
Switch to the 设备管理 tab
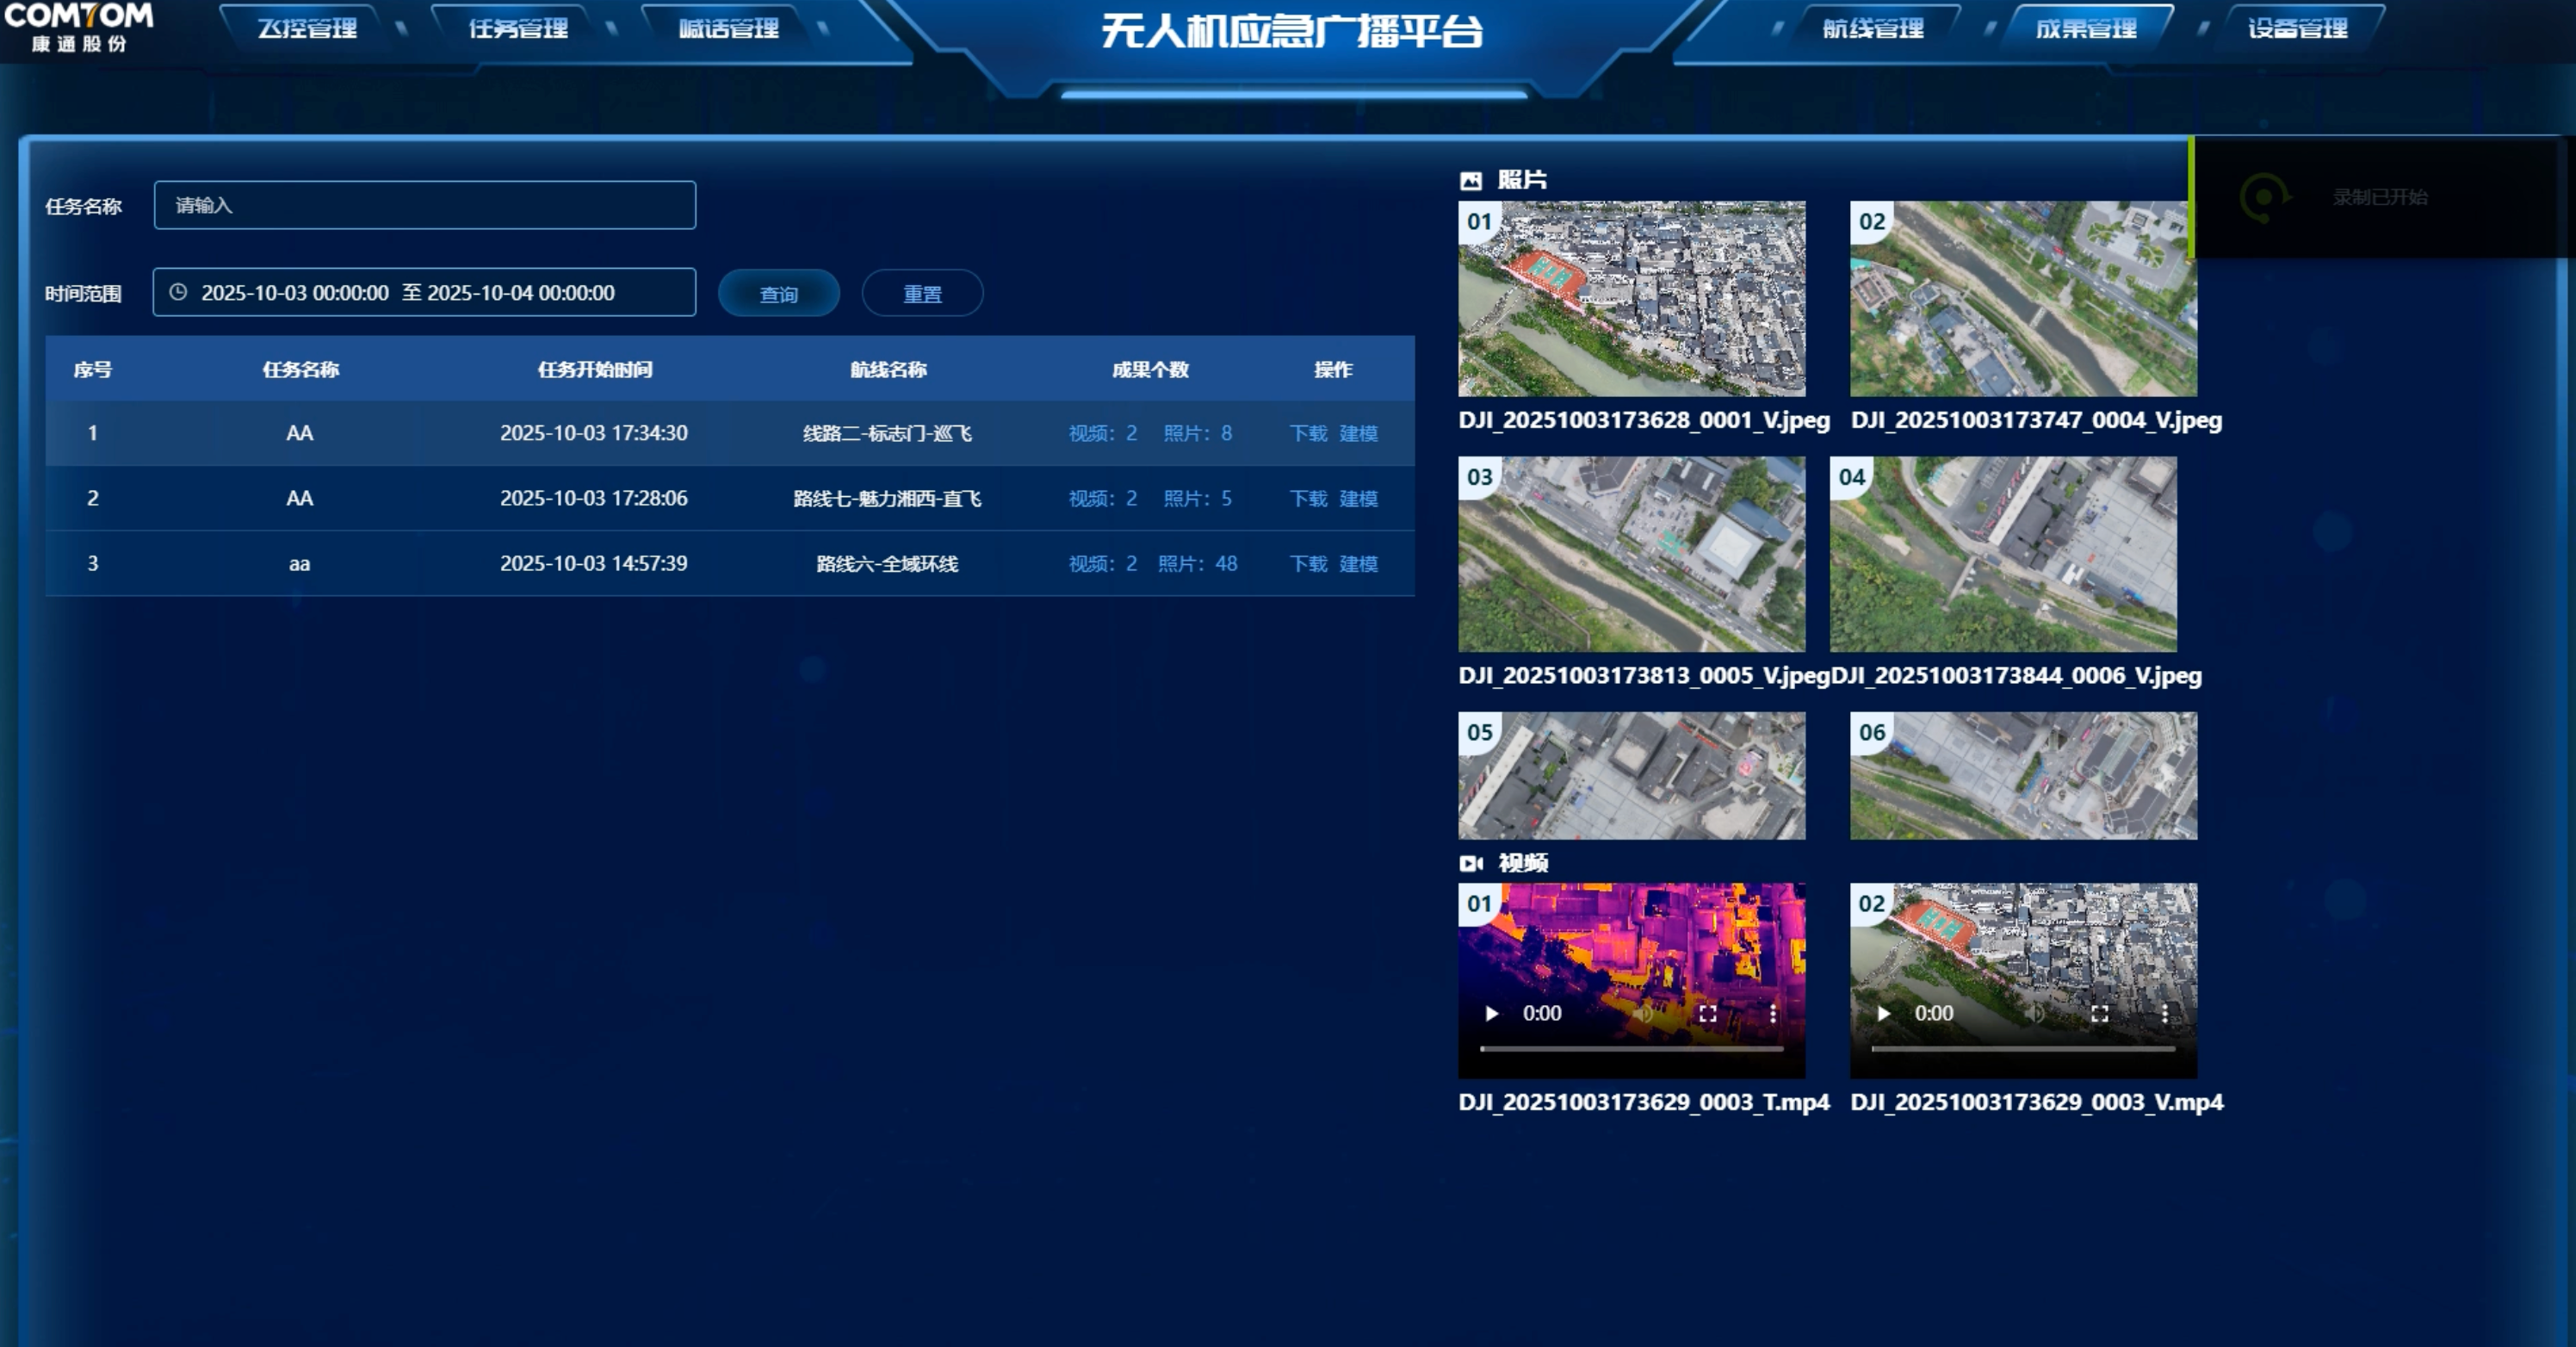tap(2297, 28)
